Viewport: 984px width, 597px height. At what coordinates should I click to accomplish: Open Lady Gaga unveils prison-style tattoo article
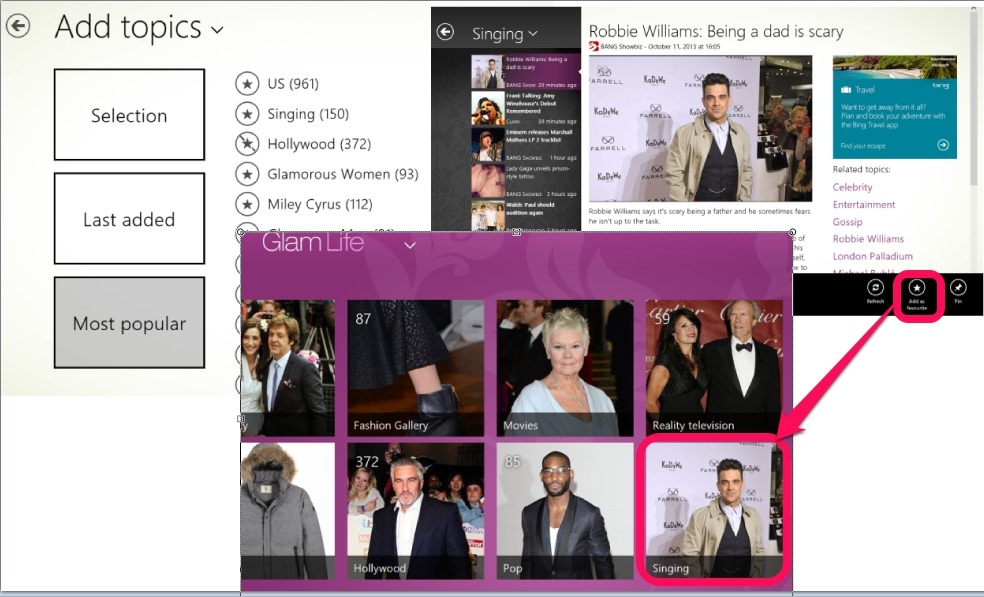point(525,181)
